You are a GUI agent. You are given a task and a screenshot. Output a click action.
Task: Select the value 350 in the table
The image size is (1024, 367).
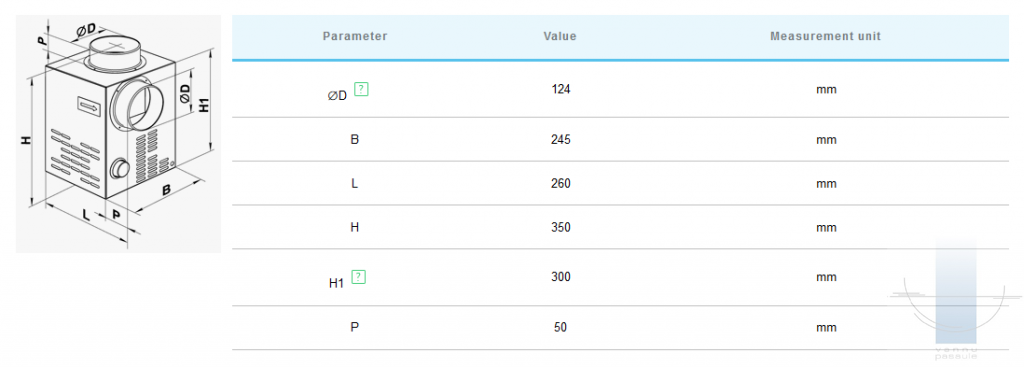(x=560, y=227)
